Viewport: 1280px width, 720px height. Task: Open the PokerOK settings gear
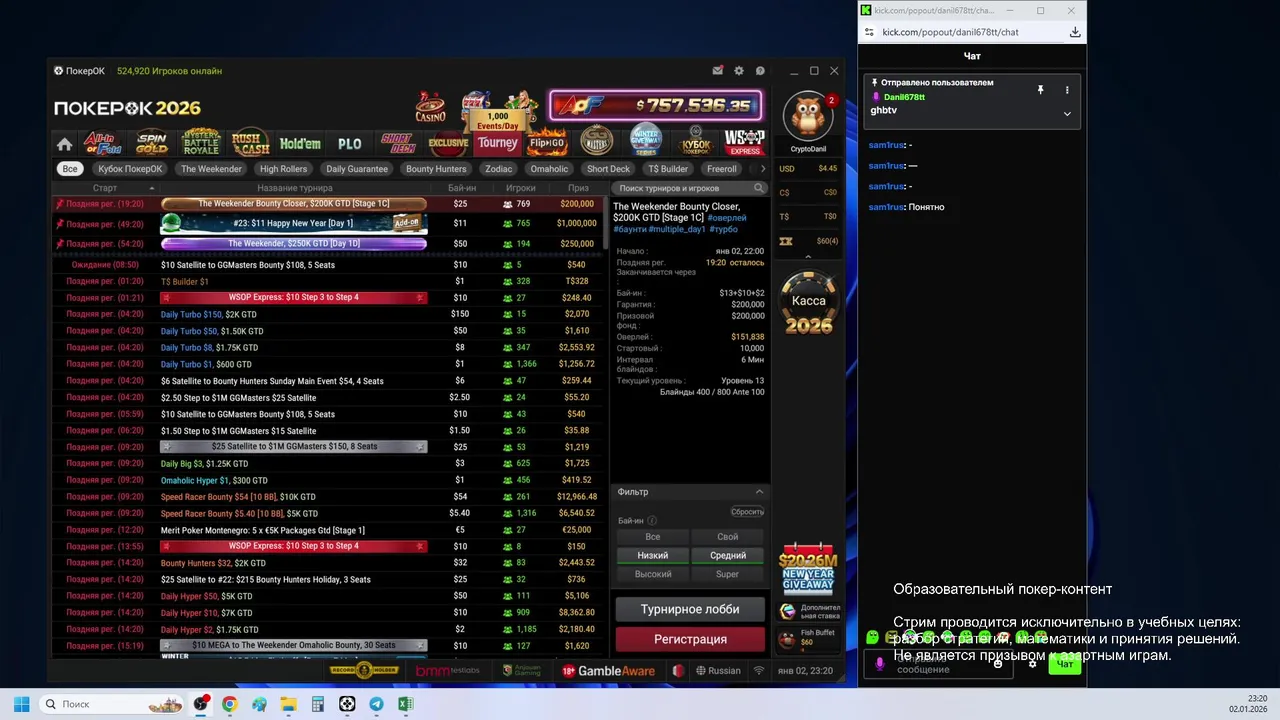(739, 71)
